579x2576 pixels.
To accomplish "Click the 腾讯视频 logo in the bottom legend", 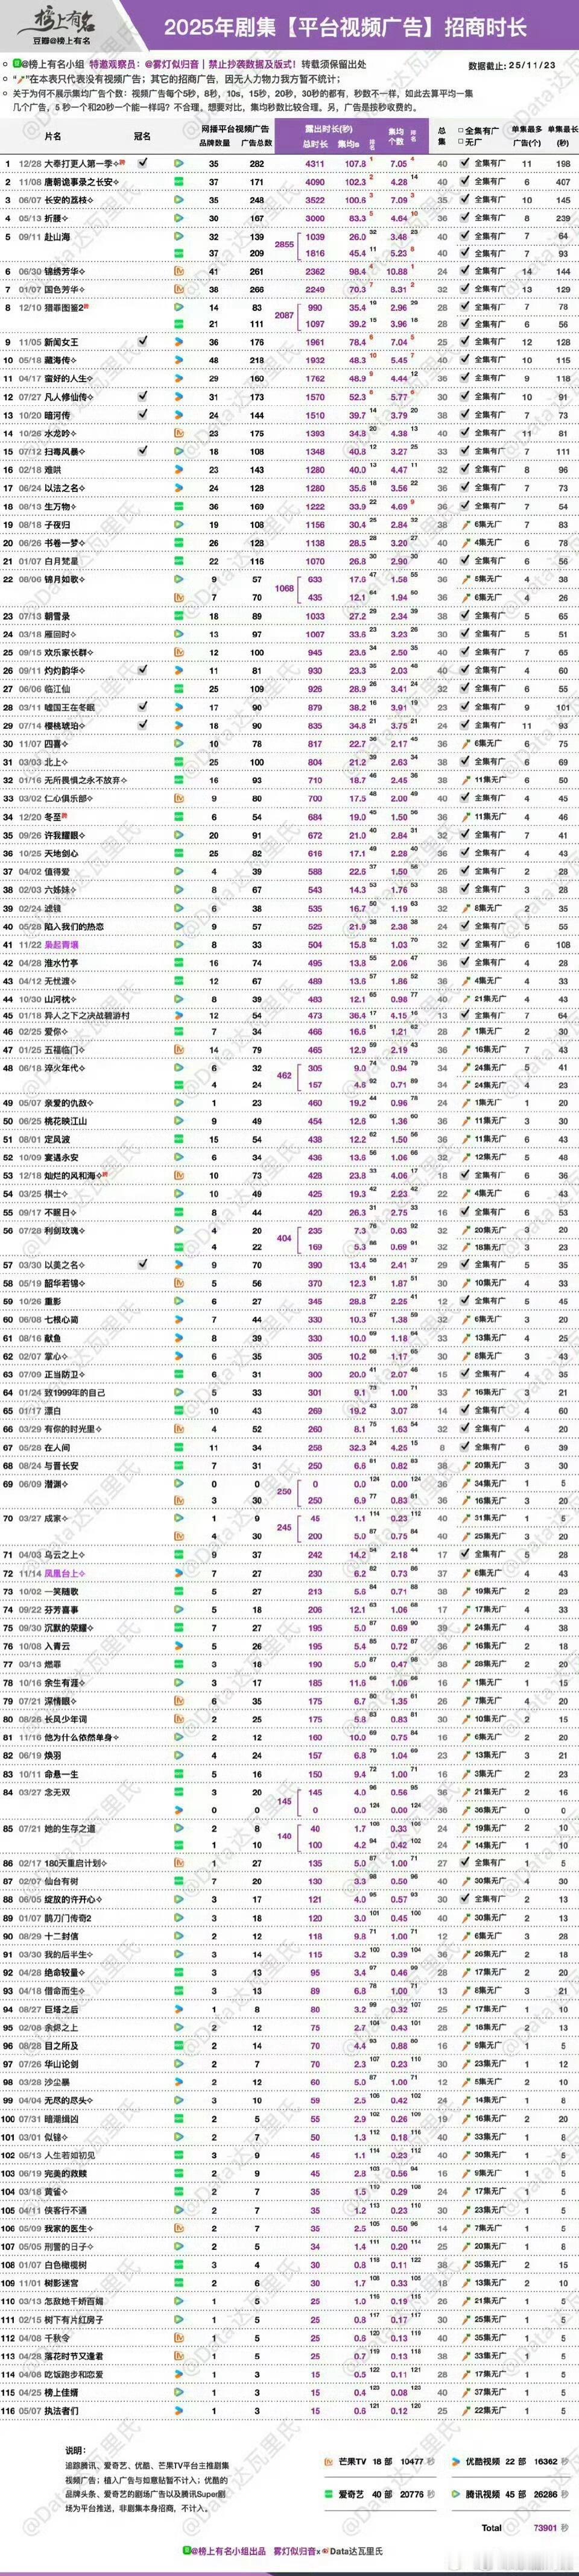I will (455, 2495).
